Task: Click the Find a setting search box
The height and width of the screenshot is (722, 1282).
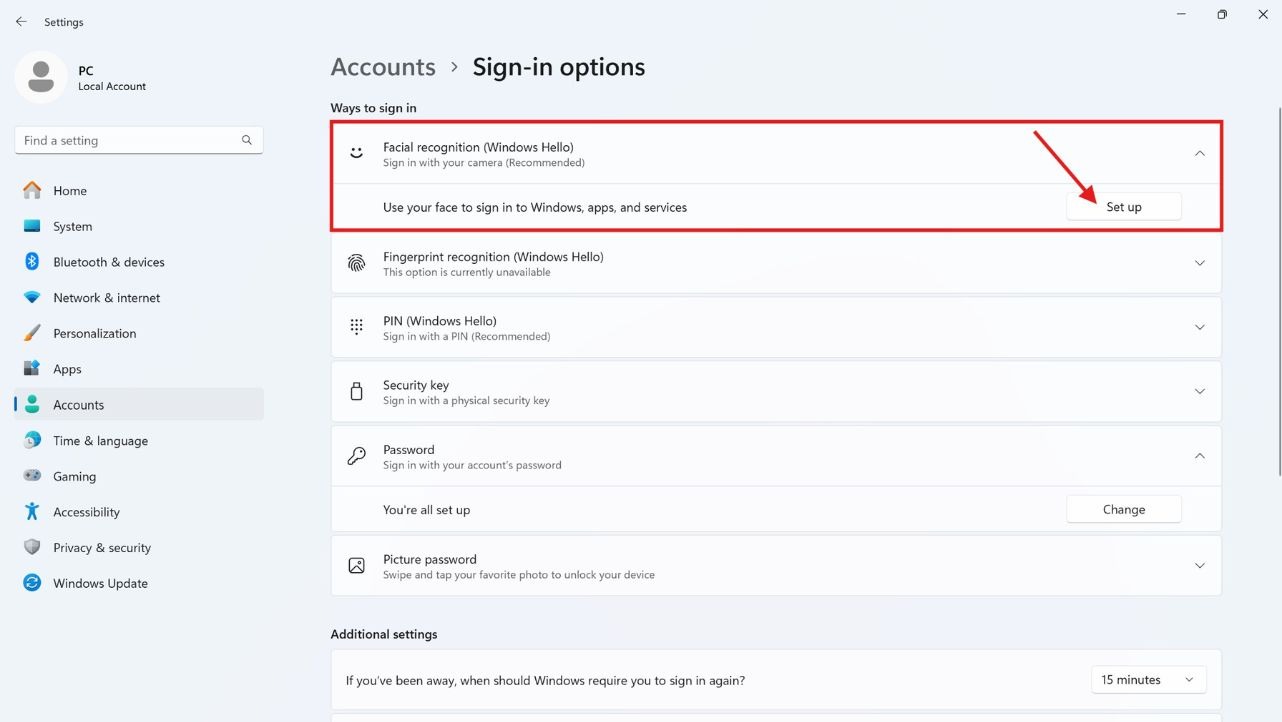Action: [x=128, y=140]
